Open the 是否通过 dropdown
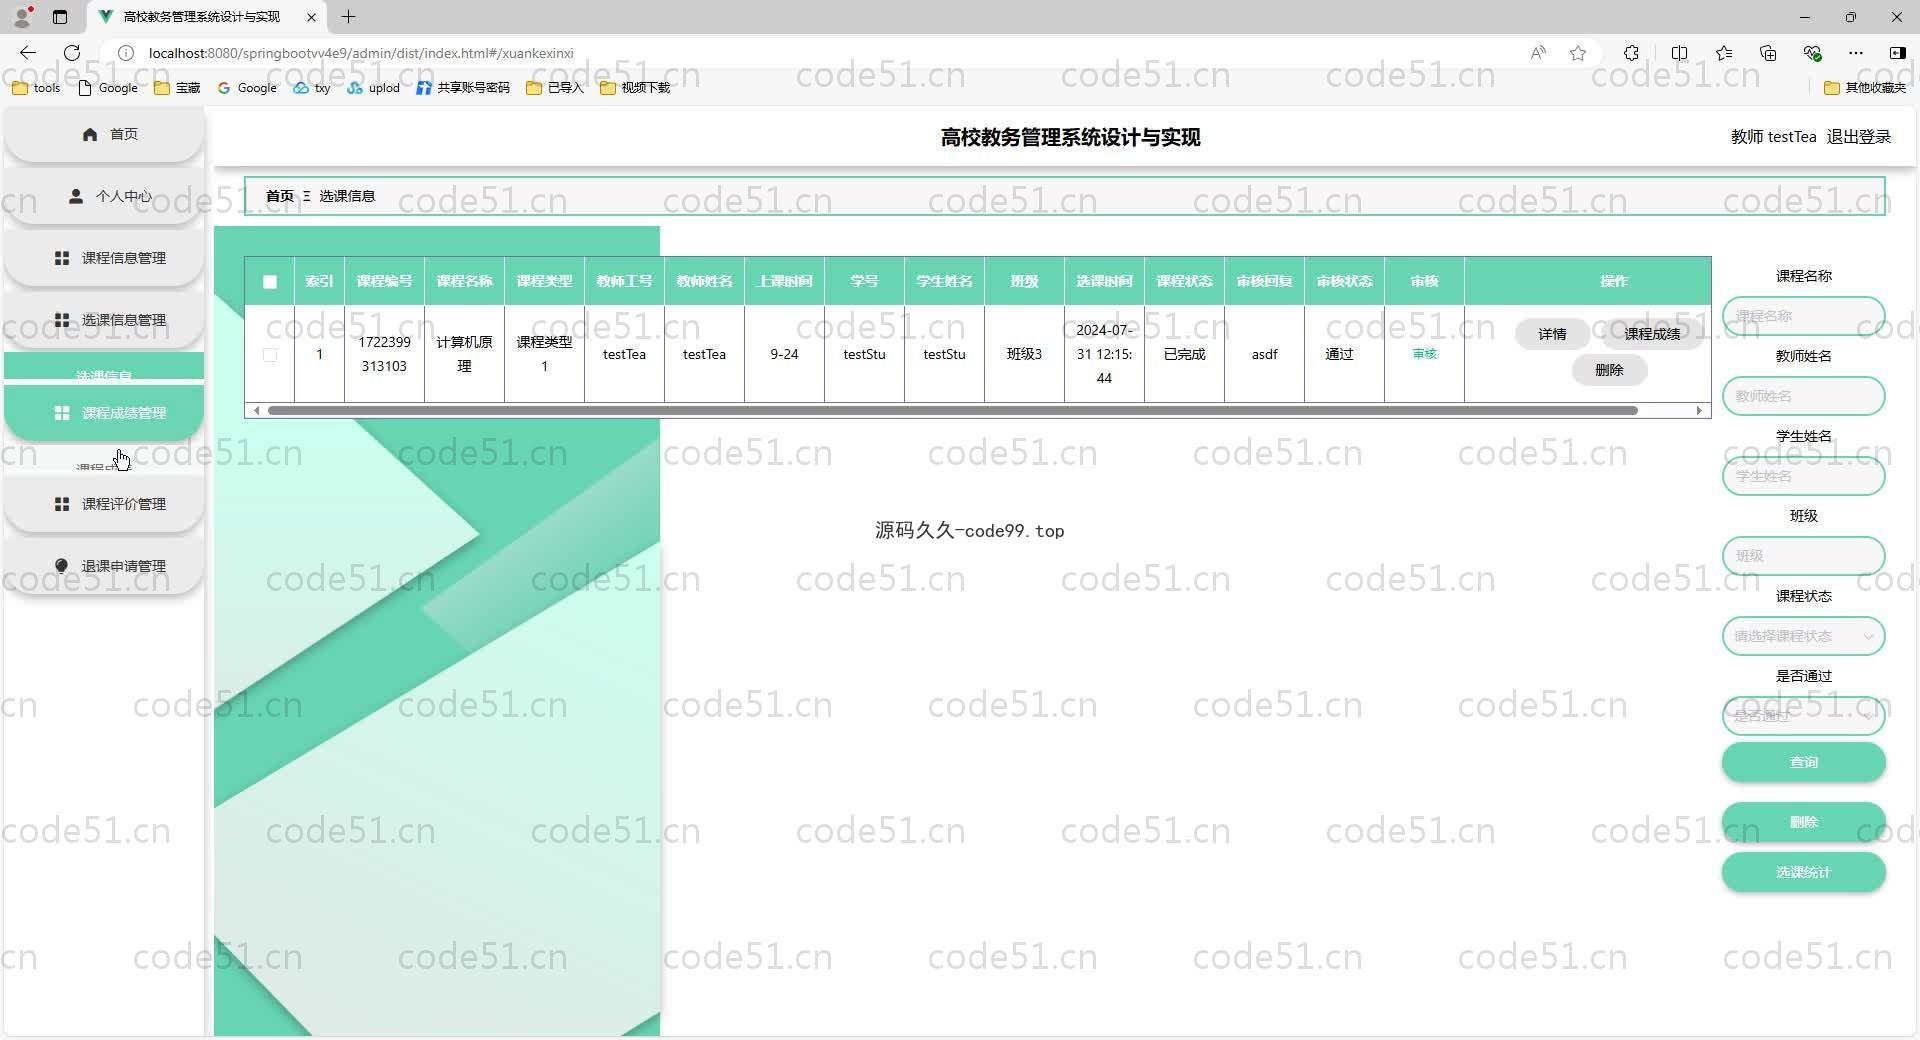Viewport: 1920px width, 1040px height. click(1803, 716)
